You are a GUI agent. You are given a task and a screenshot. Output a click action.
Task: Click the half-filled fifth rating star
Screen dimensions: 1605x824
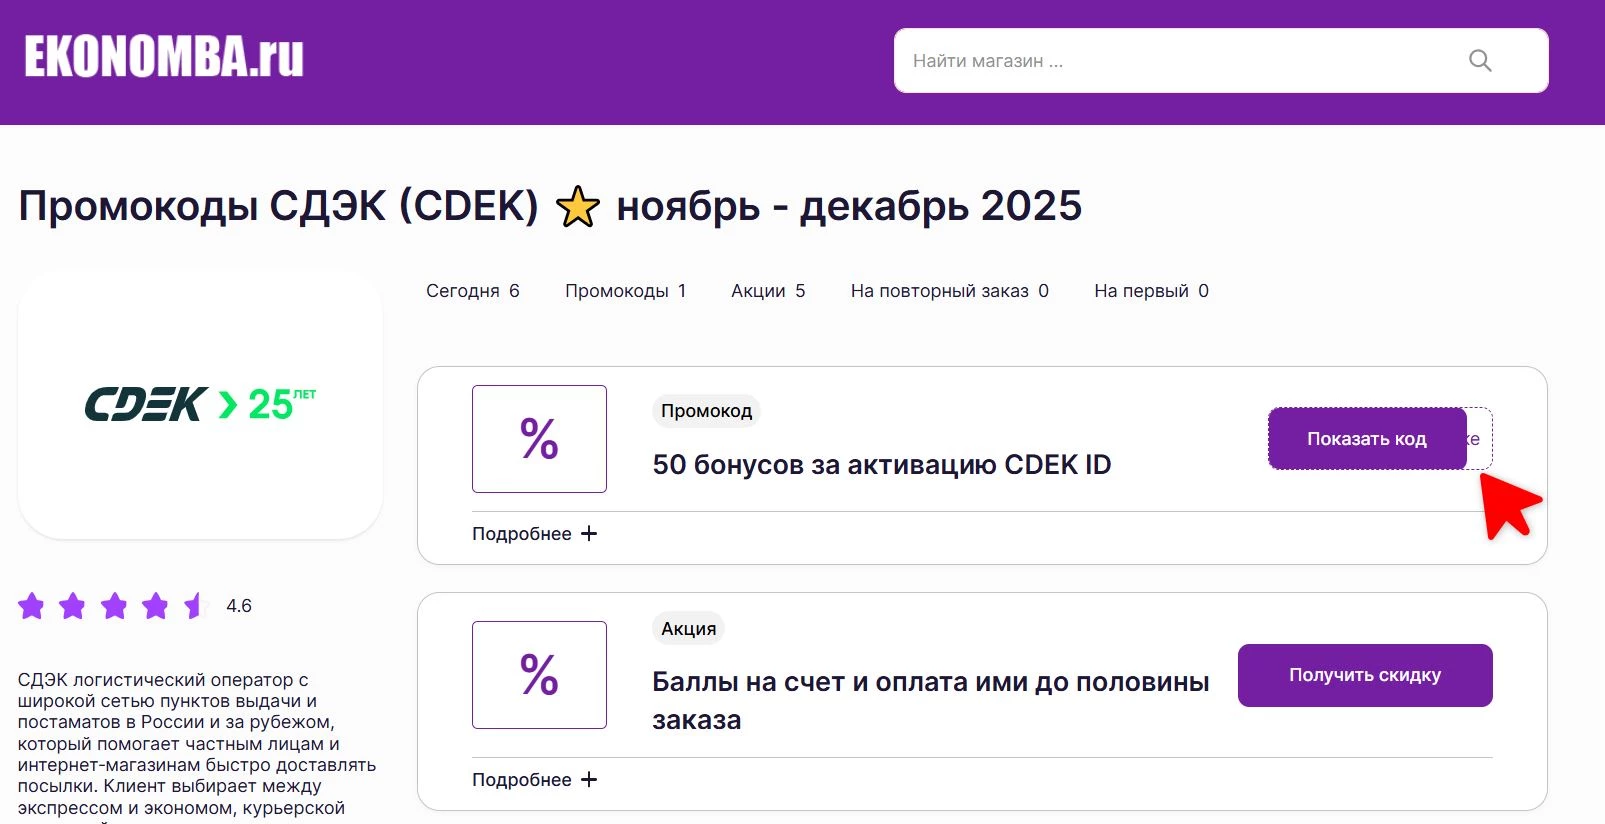pyautogui.click(x=194, y=605)
